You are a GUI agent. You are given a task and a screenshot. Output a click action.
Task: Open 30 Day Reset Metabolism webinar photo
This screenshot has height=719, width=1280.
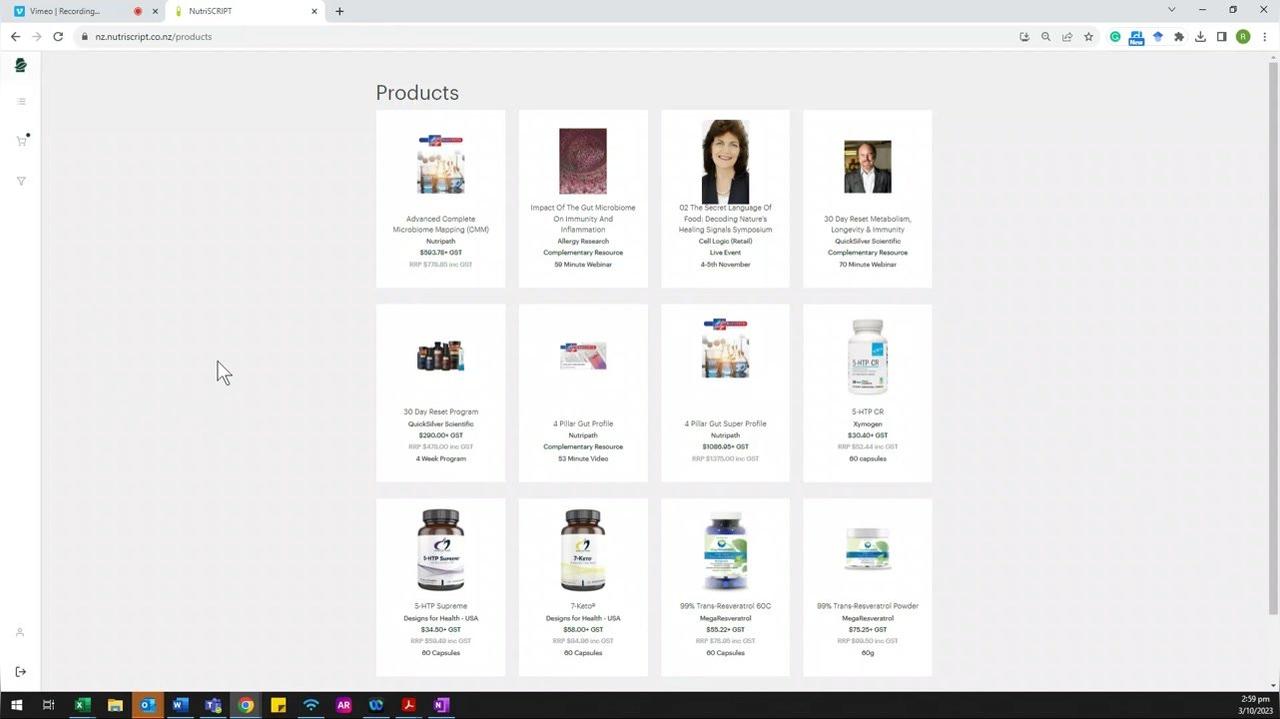coord(867,167)
